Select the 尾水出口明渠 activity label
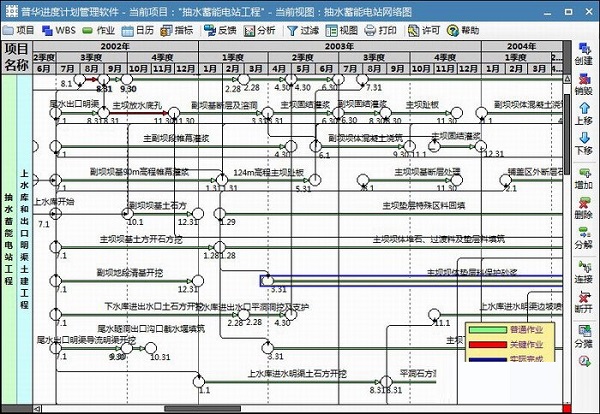 [74, 104]
